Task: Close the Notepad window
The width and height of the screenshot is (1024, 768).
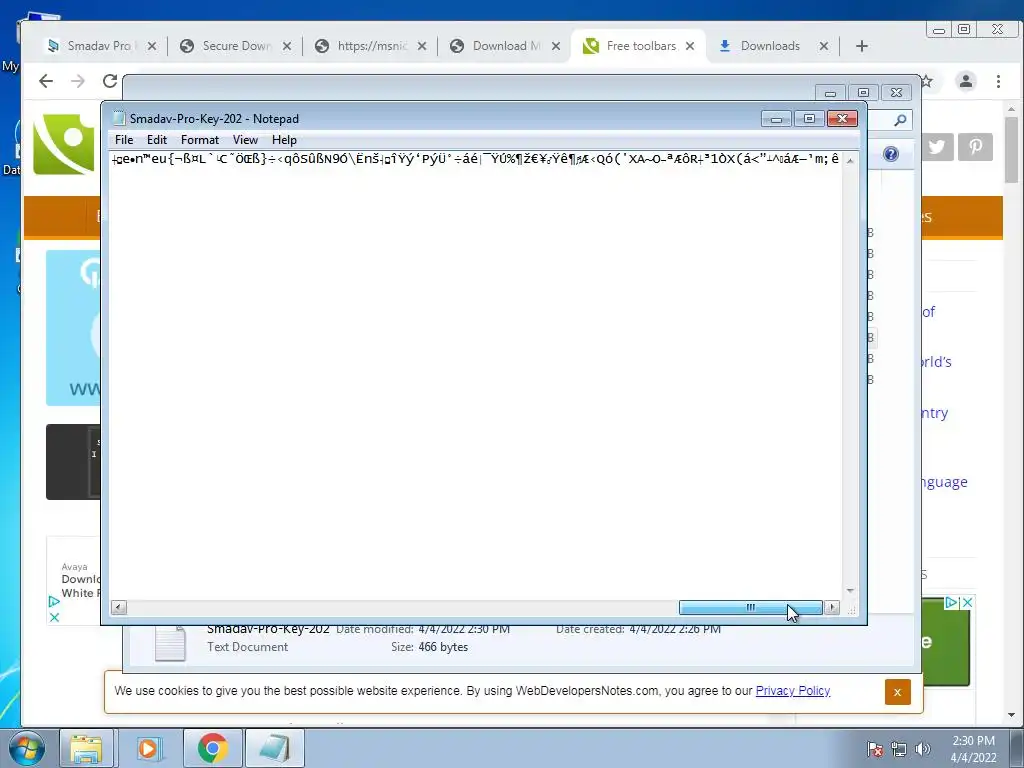Action: [842, 119]
